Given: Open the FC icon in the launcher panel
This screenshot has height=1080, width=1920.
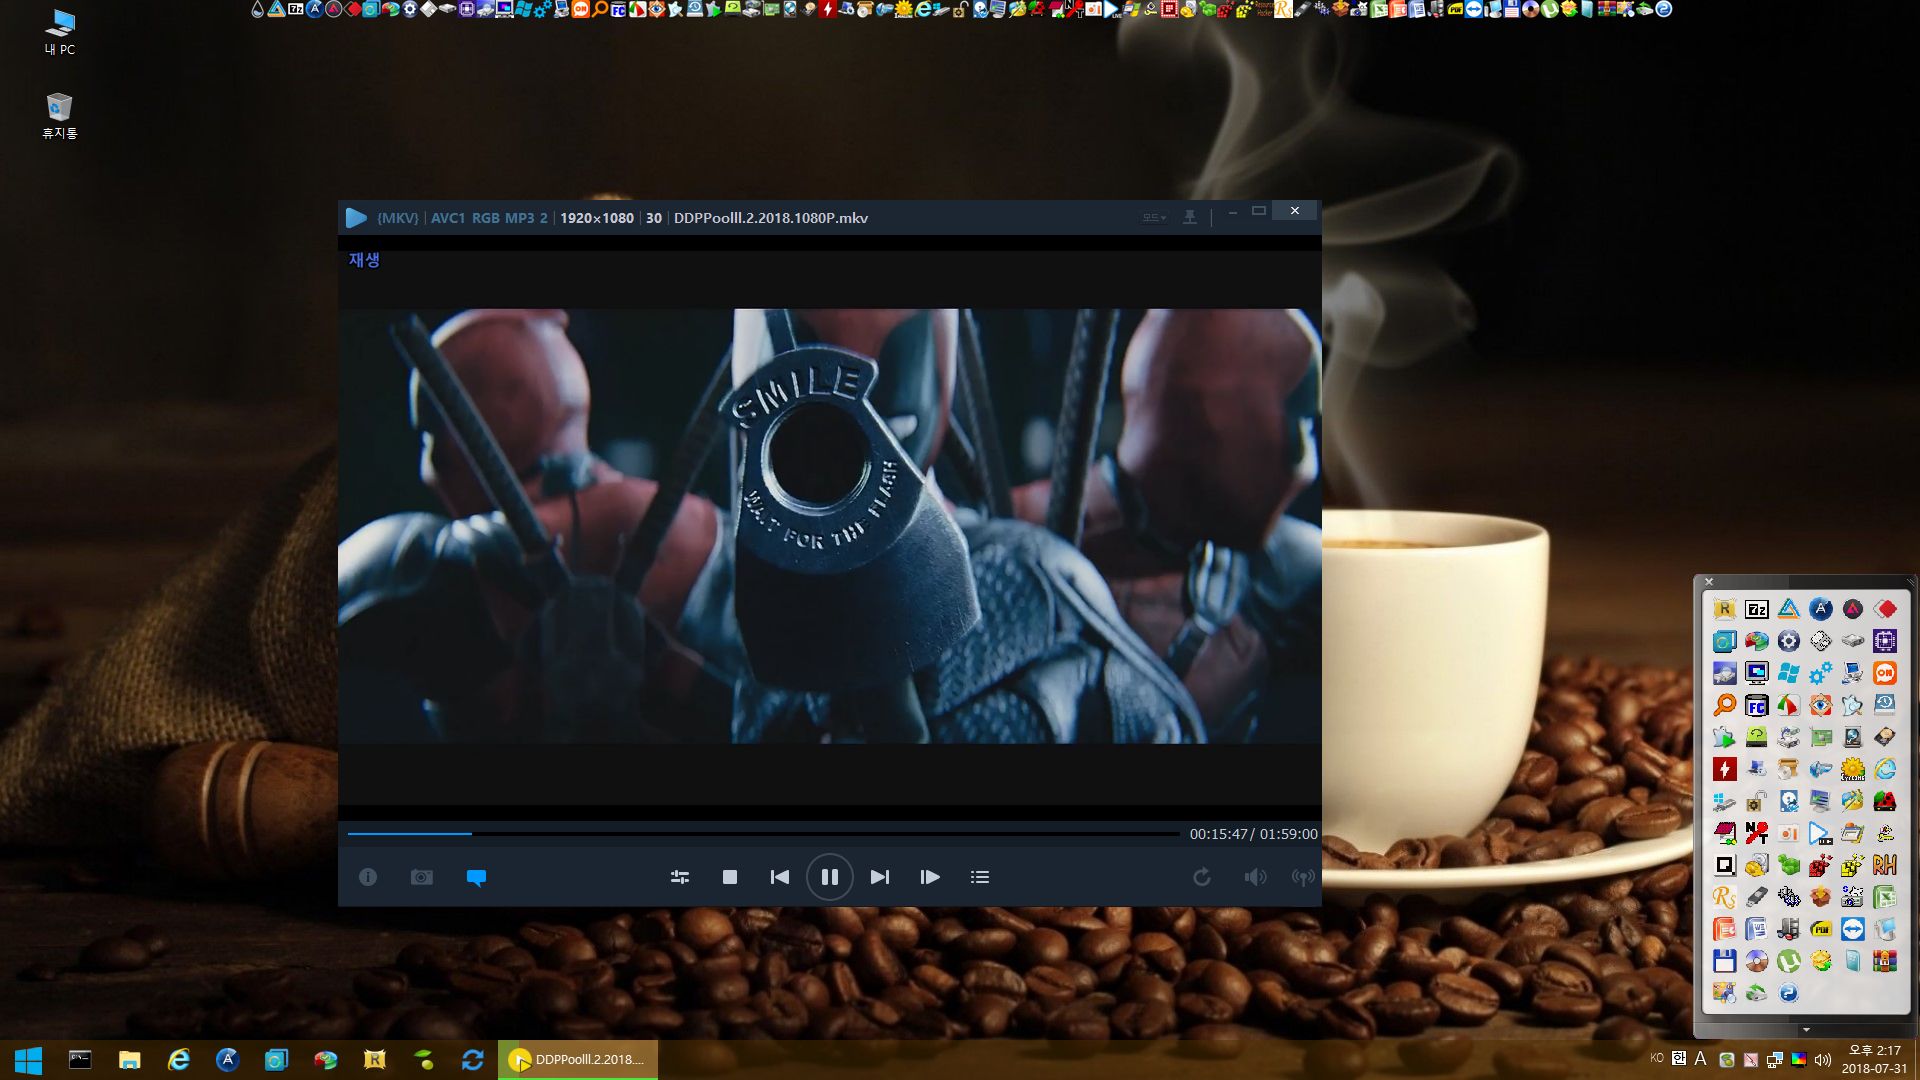Looking at the screenshot, I should [x=1756, y=705].
